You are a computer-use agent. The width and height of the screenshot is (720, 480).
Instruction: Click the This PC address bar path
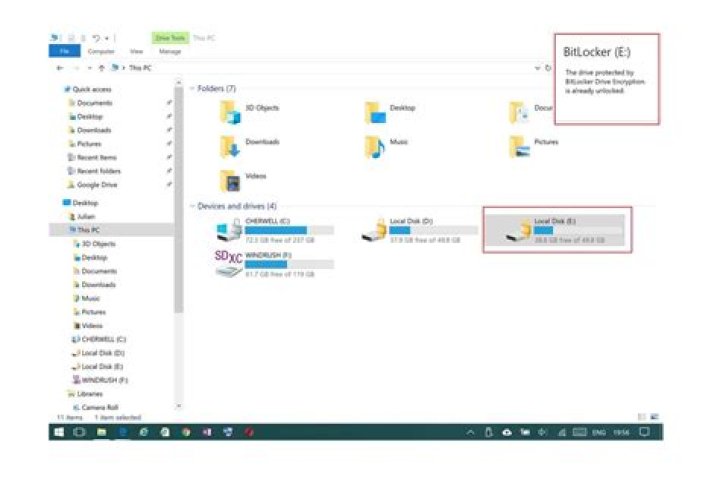click(140, 68)
